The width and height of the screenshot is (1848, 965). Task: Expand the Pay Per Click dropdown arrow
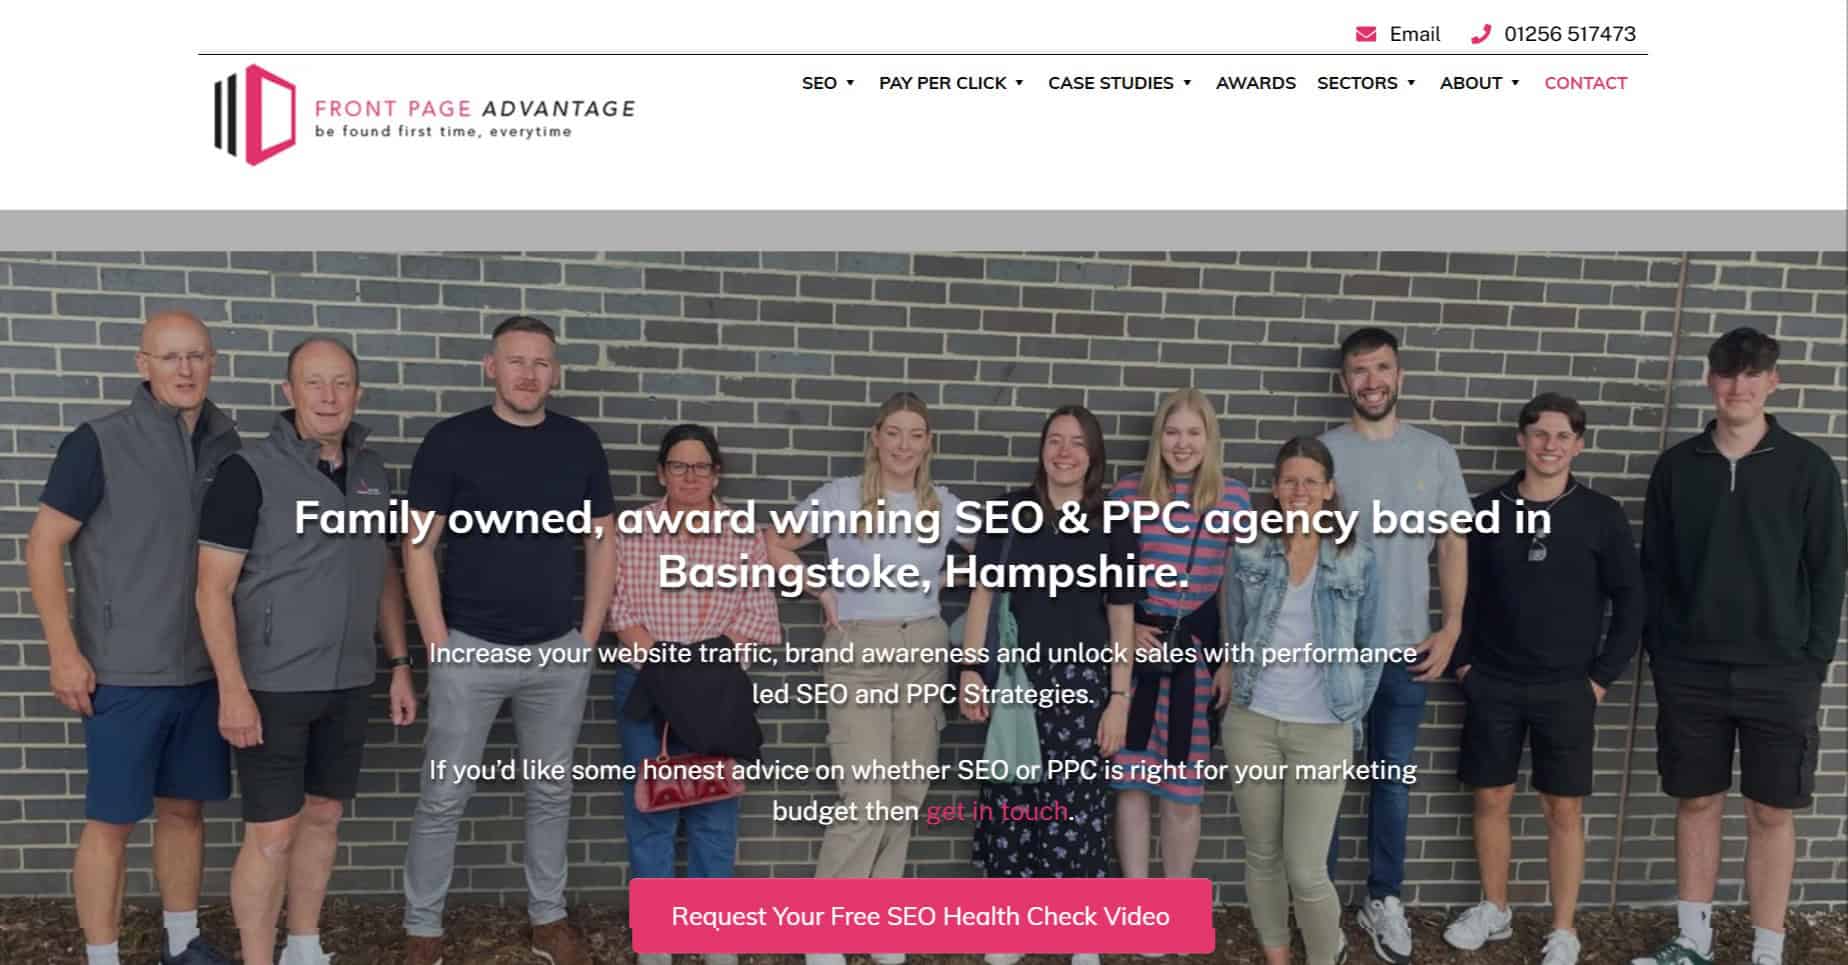click(1019, 83)
